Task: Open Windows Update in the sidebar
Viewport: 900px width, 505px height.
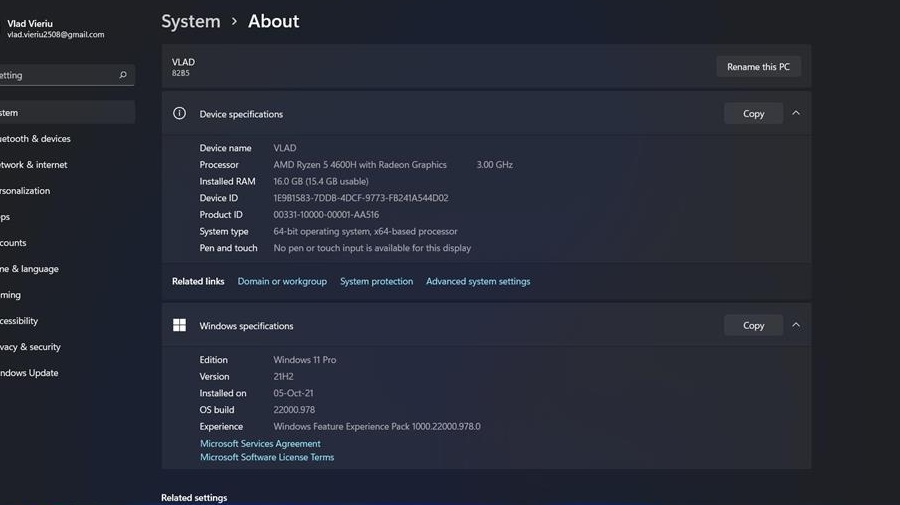Action: pos(30,373)
